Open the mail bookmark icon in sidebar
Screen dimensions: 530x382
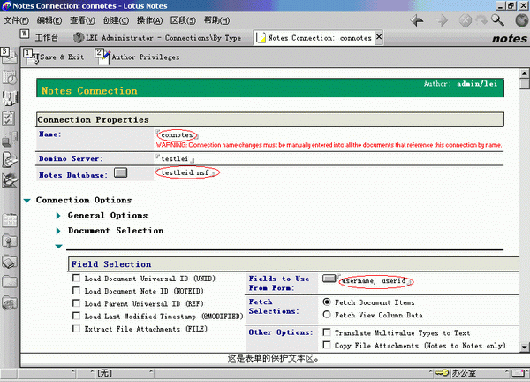click(9, 56)
